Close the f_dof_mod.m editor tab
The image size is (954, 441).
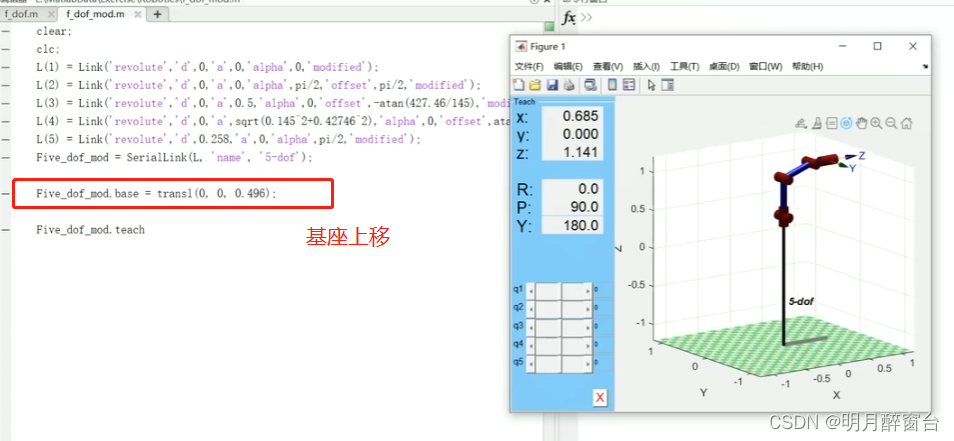click(138, 14)
